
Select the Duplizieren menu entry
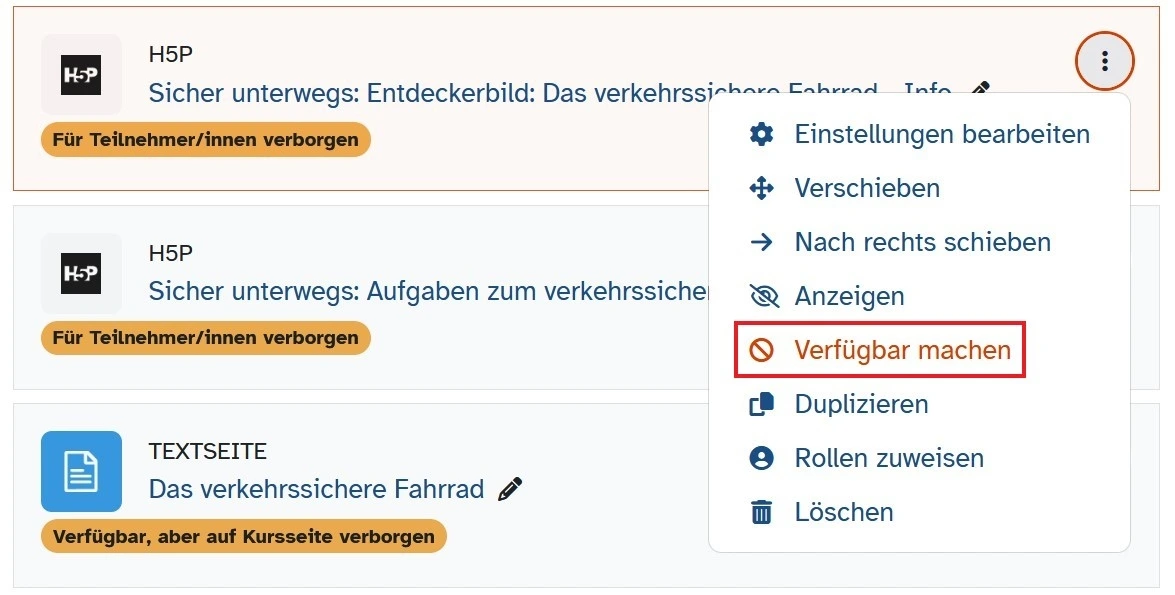[x=861, y=404]
